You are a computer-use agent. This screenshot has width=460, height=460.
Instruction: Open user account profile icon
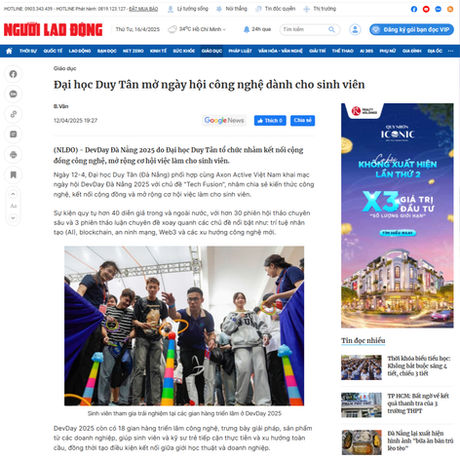(x=355, y=29)
